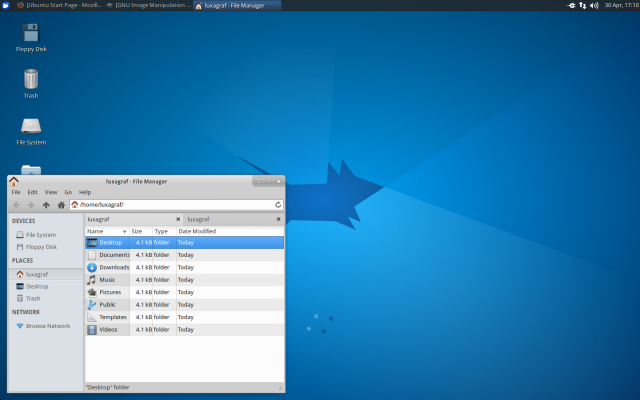Open the Go menu in File Manager
The height and width of the screenshot is (400, 640).
point(68,192)
